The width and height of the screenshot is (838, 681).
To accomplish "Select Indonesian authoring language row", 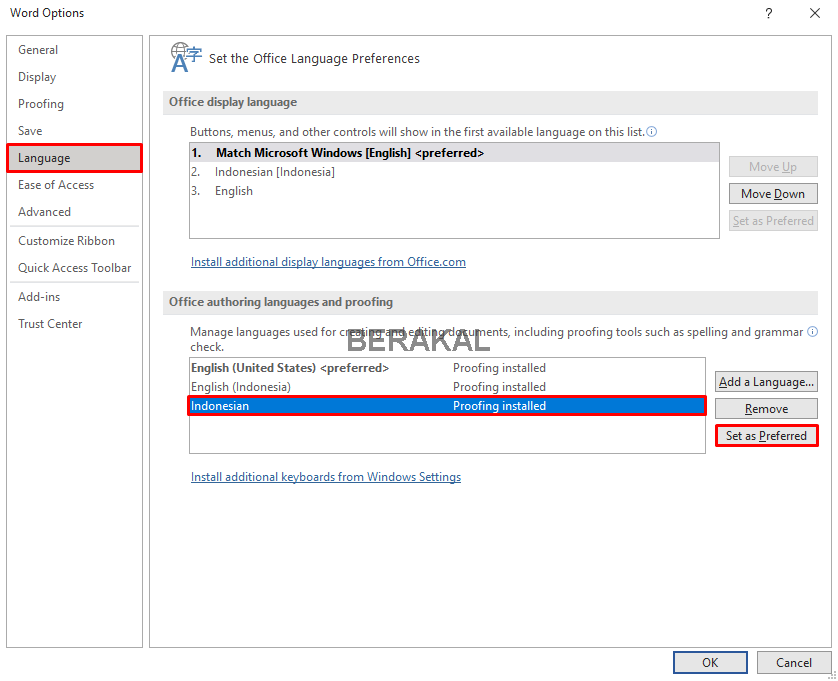I will (x=447, y=406).
